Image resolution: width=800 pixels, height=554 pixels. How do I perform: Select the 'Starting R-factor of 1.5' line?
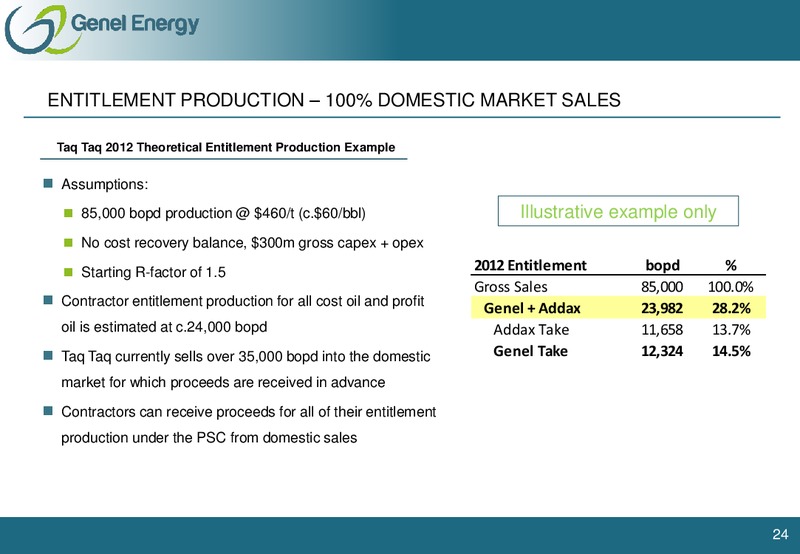point(153,272)
